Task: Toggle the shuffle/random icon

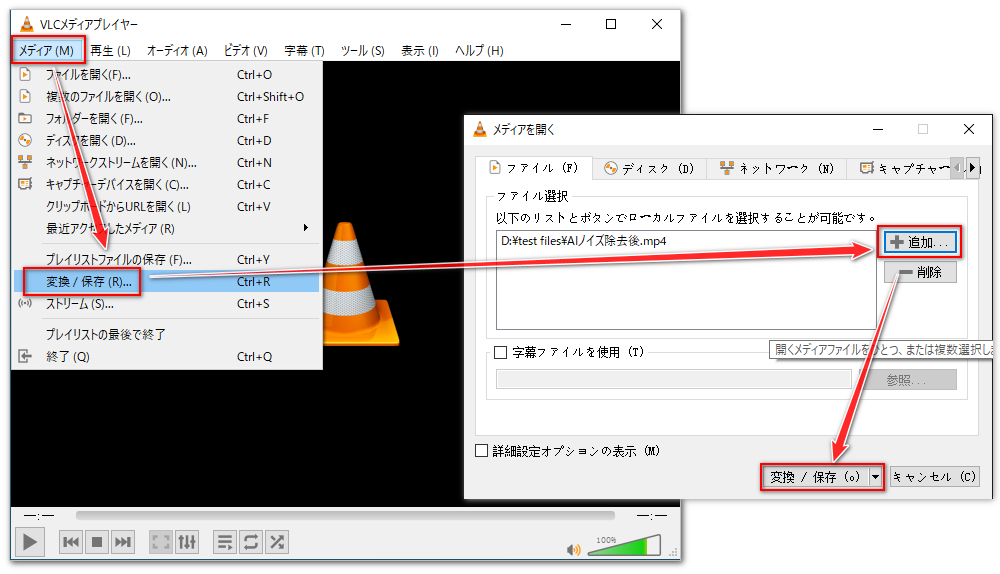Action: tap(277, 542)
